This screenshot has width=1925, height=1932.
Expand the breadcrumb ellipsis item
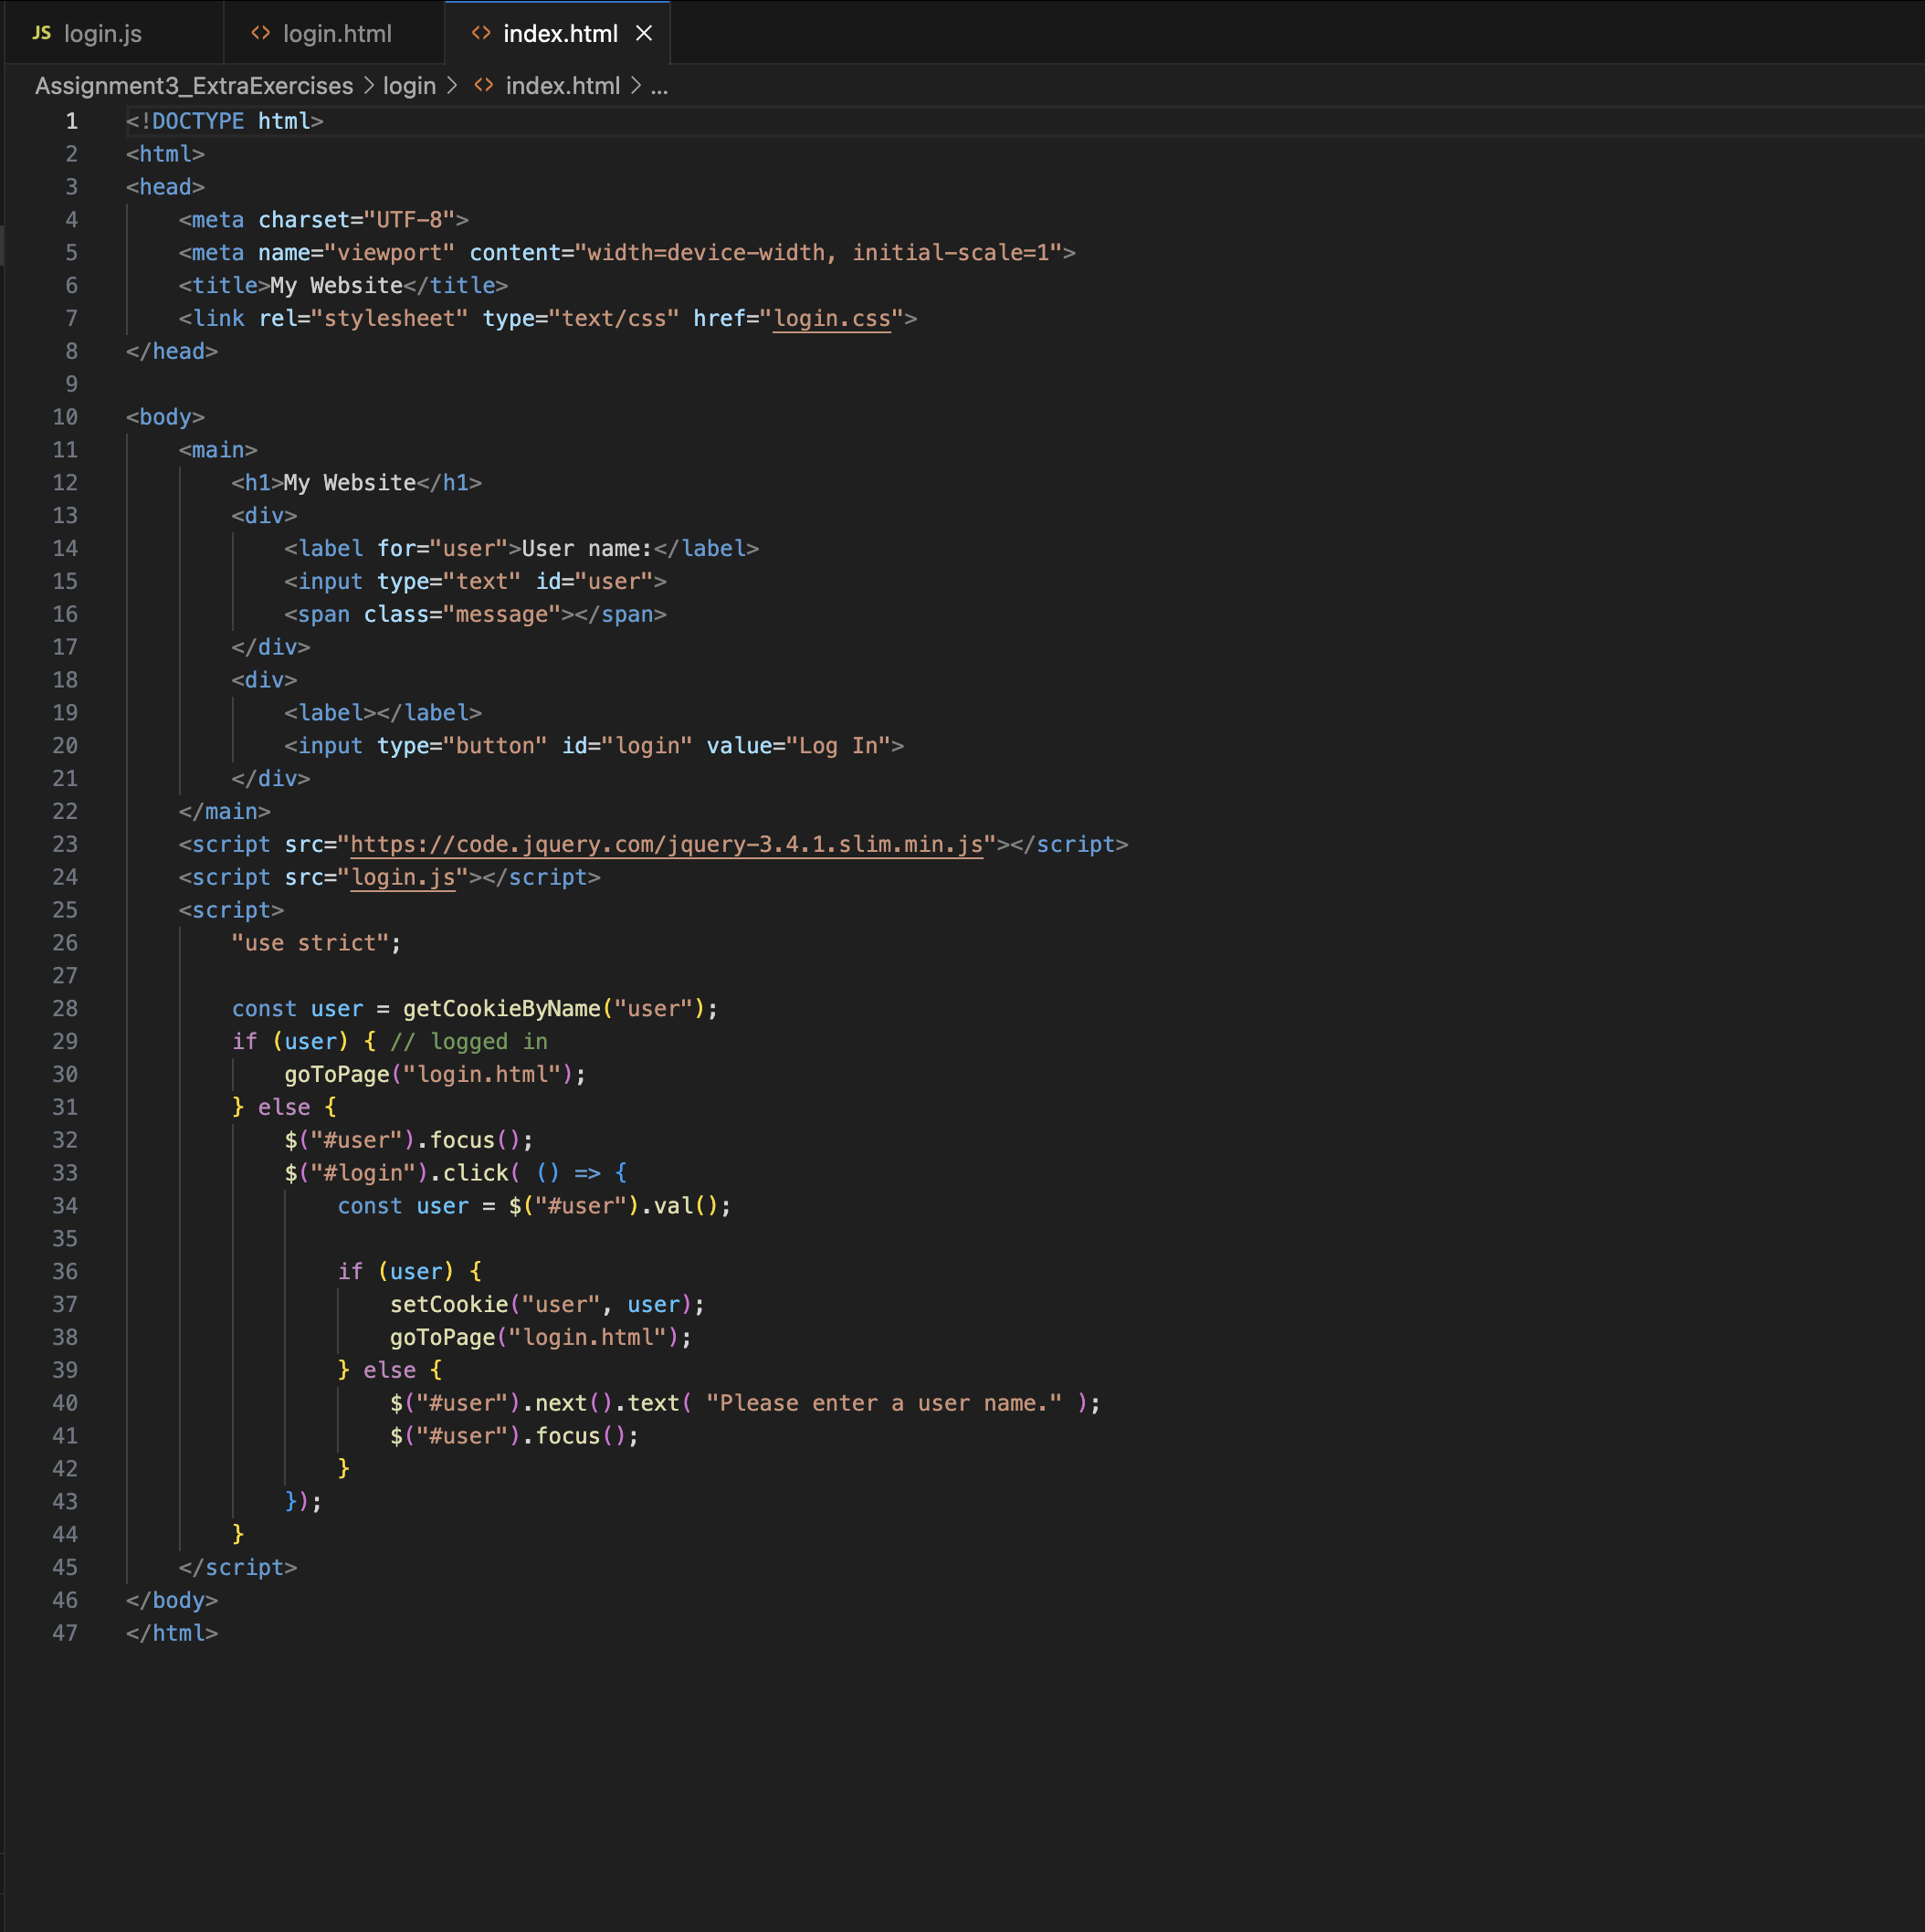coord(659,86)
